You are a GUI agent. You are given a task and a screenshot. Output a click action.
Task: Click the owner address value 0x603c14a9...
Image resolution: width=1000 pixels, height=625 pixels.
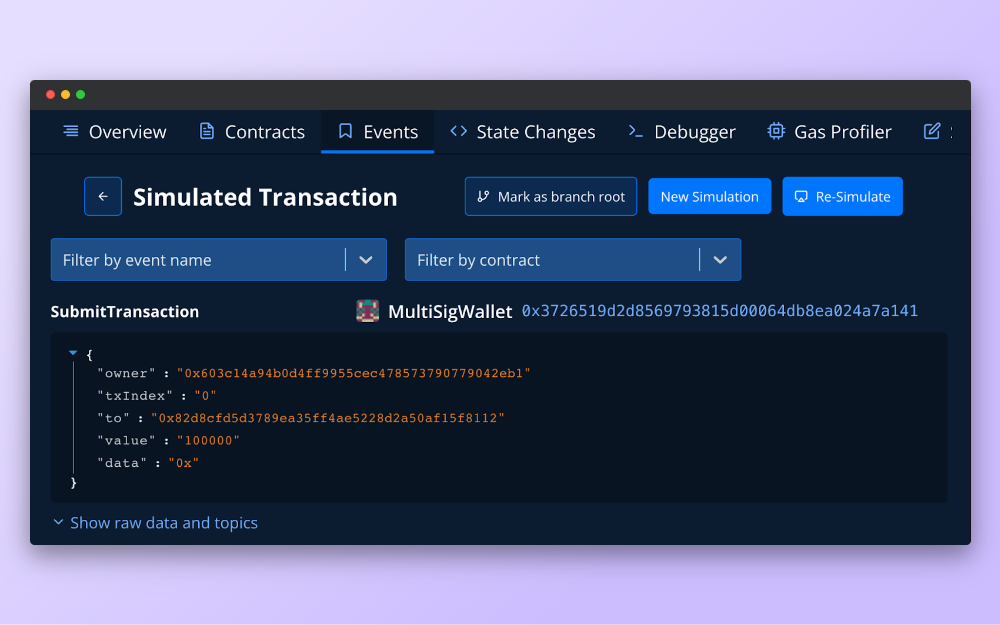[354, 373]
